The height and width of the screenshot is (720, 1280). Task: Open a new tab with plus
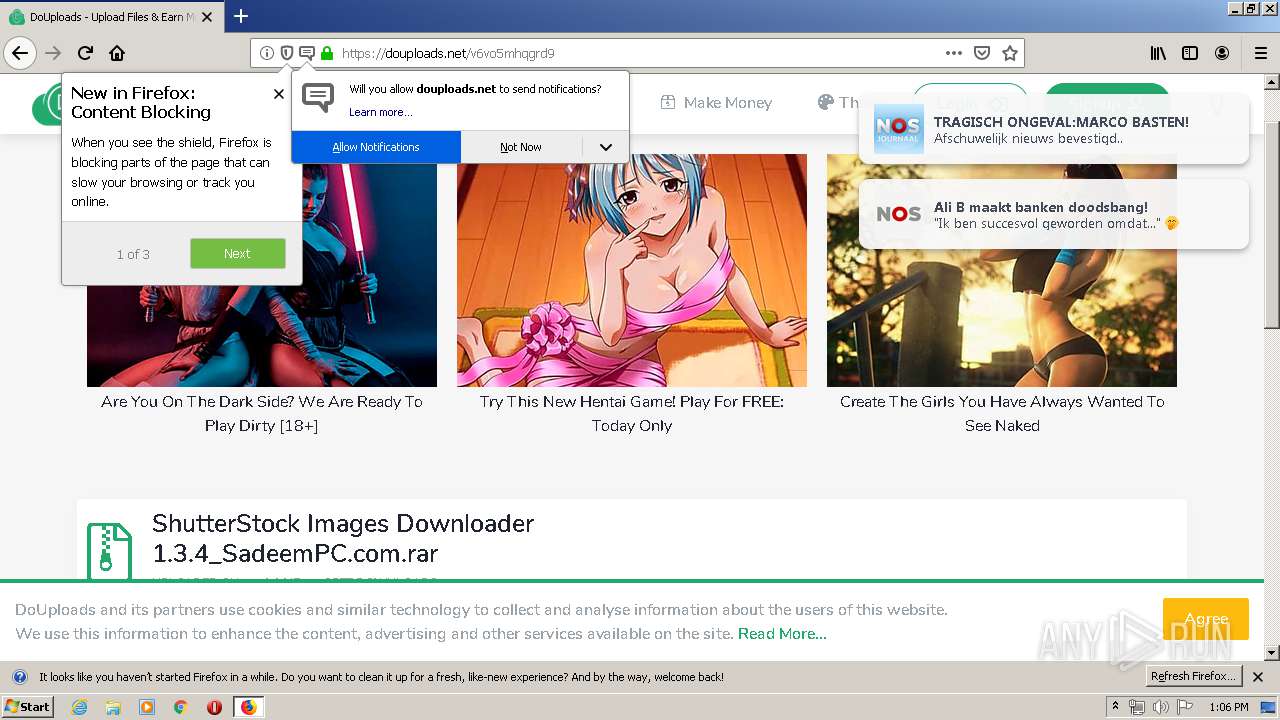pos(241,16)
